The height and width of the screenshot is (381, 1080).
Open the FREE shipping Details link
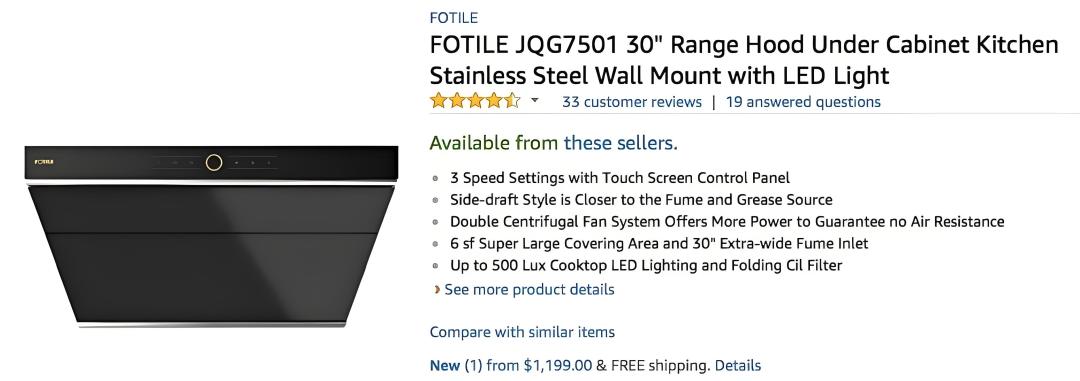[x=738, y=365]
